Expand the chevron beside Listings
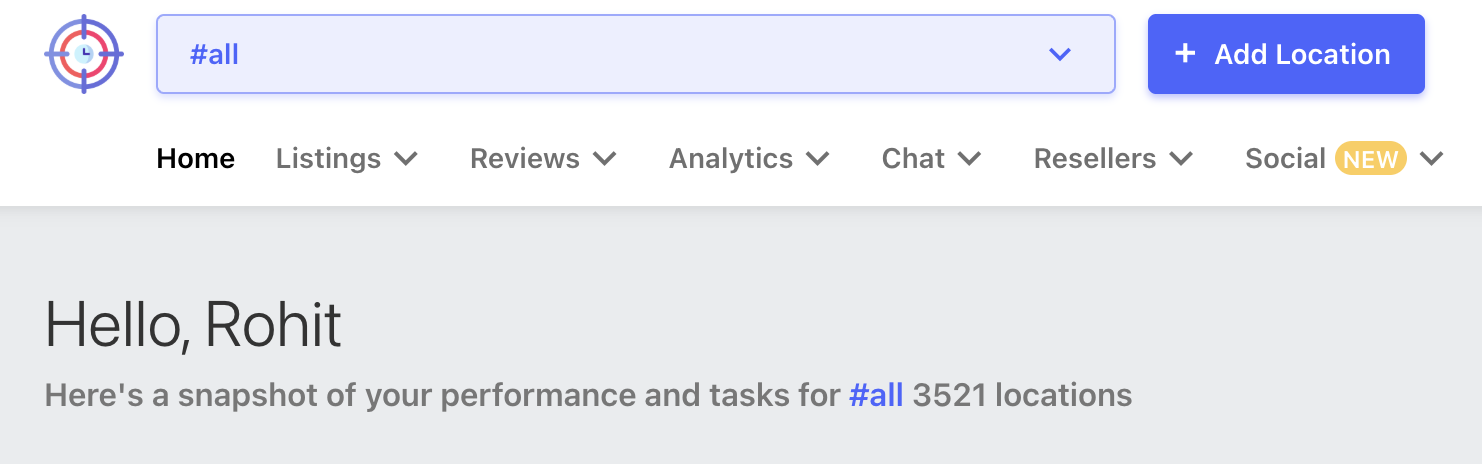 coord(406,159)
